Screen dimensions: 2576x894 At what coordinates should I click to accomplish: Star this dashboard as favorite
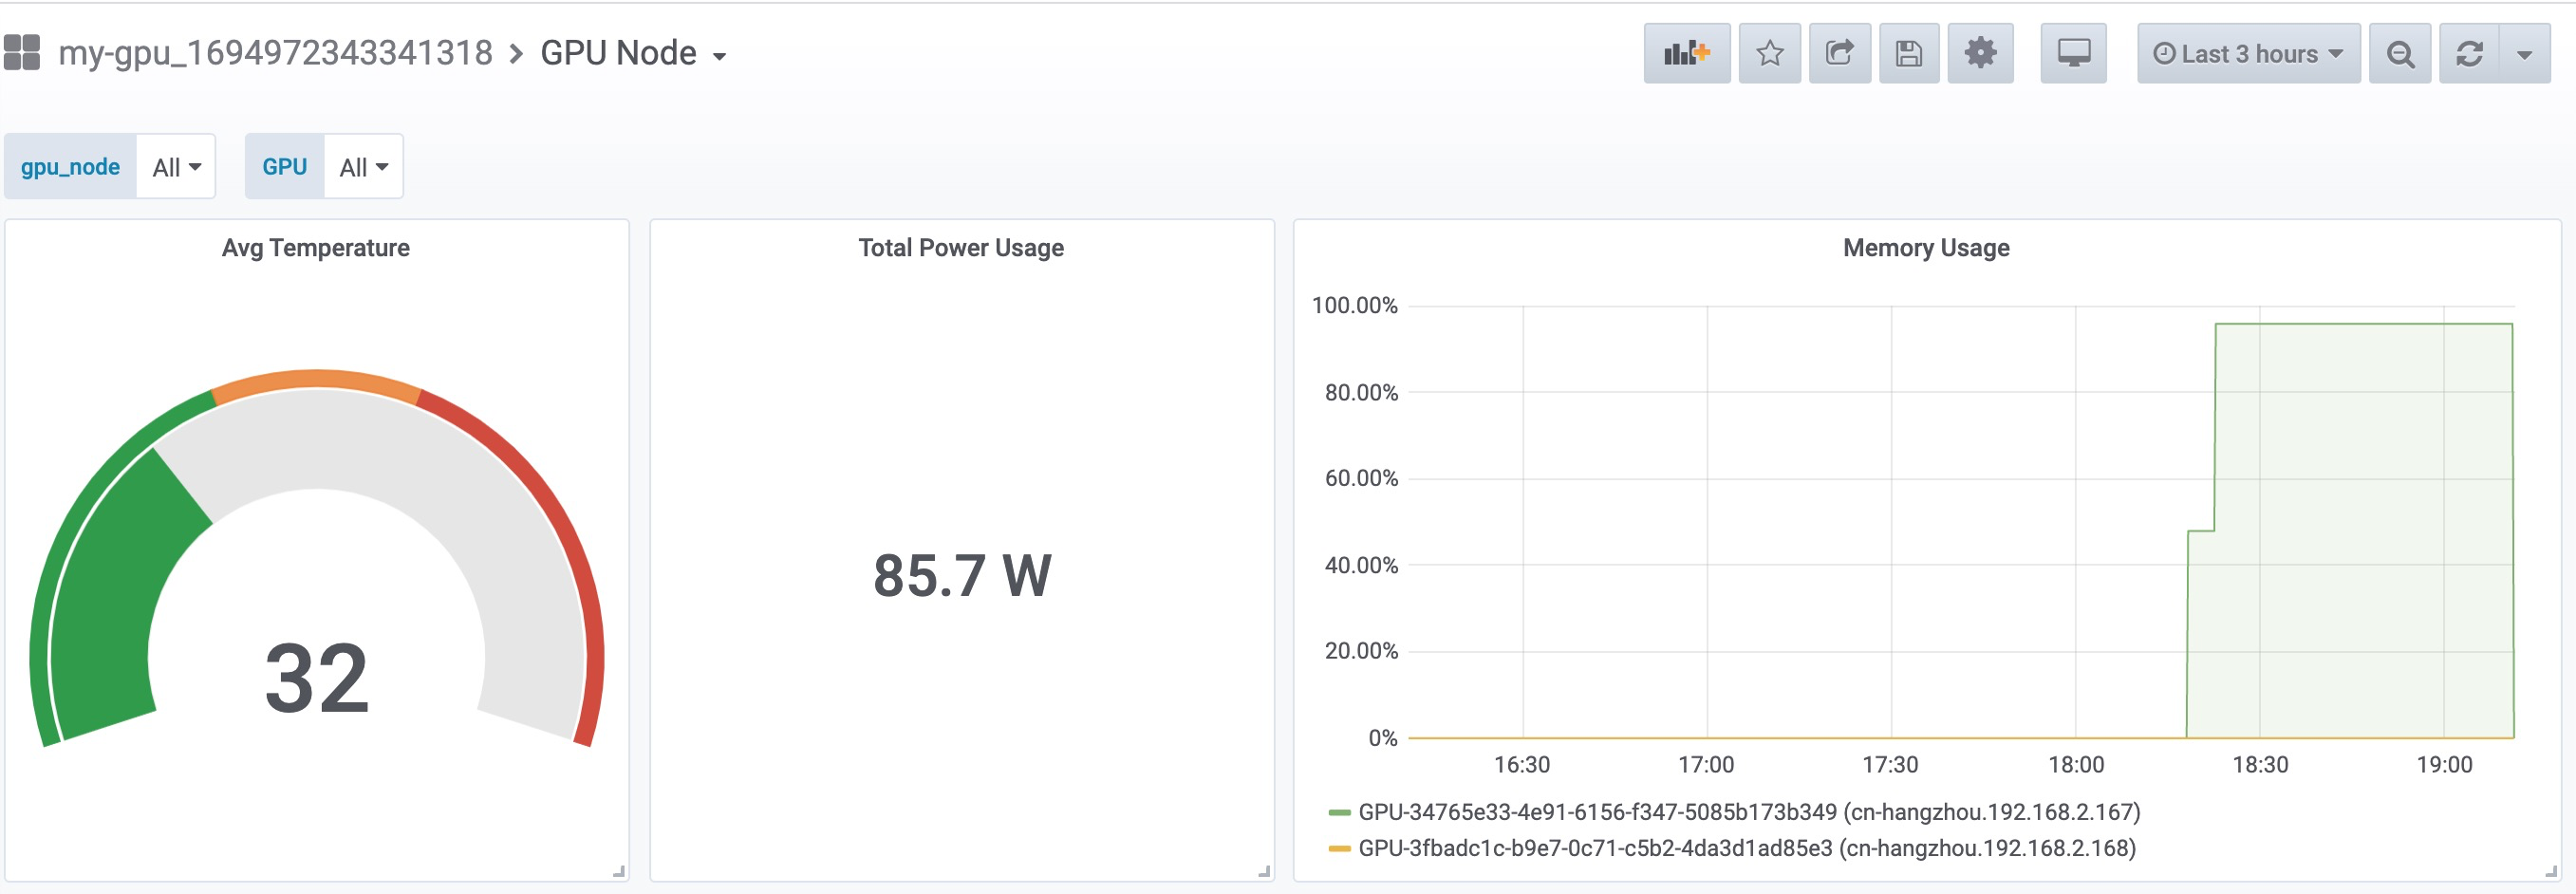point(1770,53)
